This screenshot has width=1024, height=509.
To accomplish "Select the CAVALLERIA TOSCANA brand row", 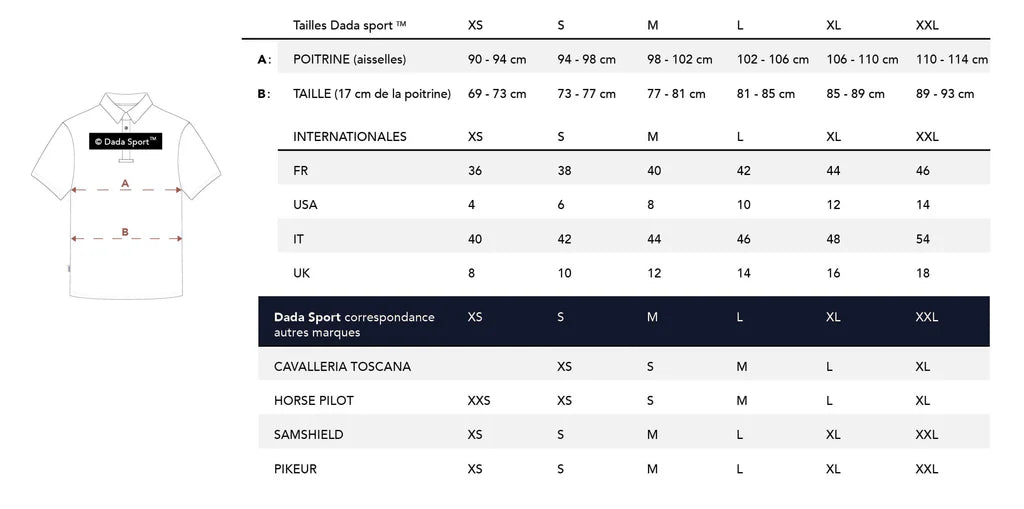I will click(624, 366).
